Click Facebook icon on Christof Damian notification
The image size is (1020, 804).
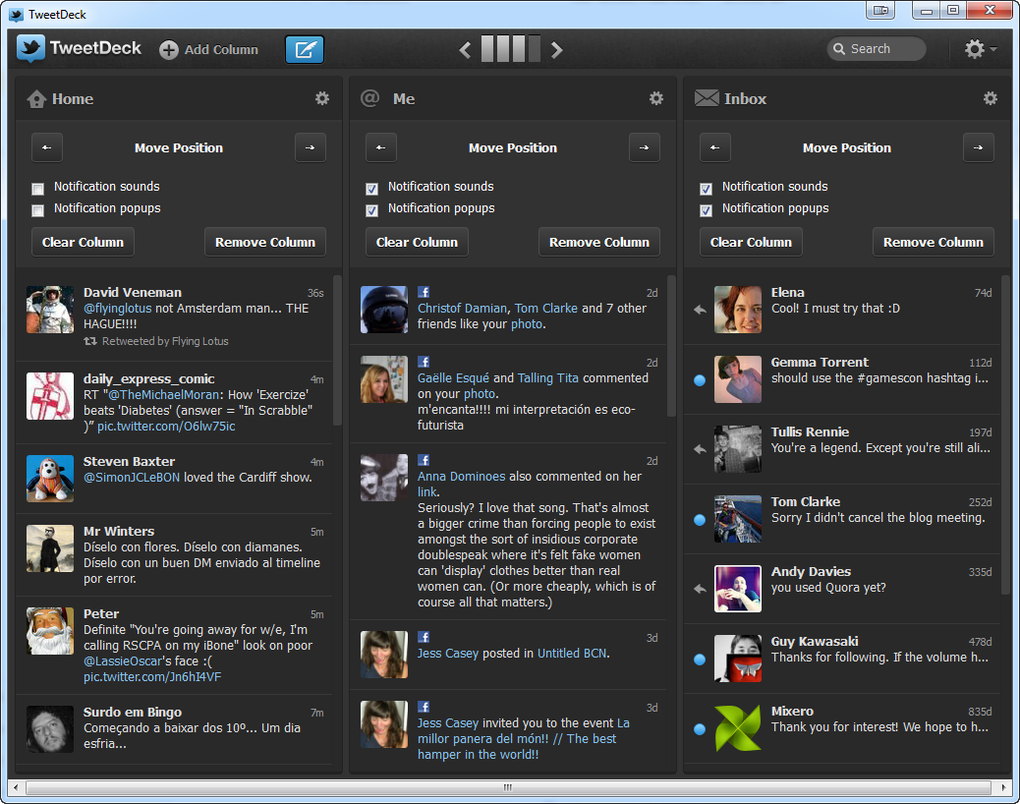[x=423, y=292]
